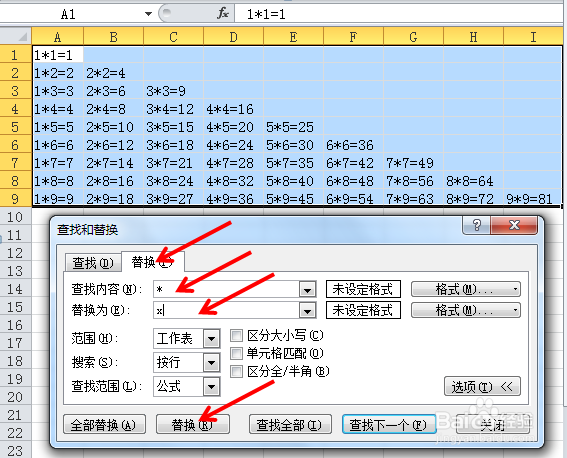Click cell containing 2*2=4
Viewport: 567px width, 458px height.
(114, 73)
